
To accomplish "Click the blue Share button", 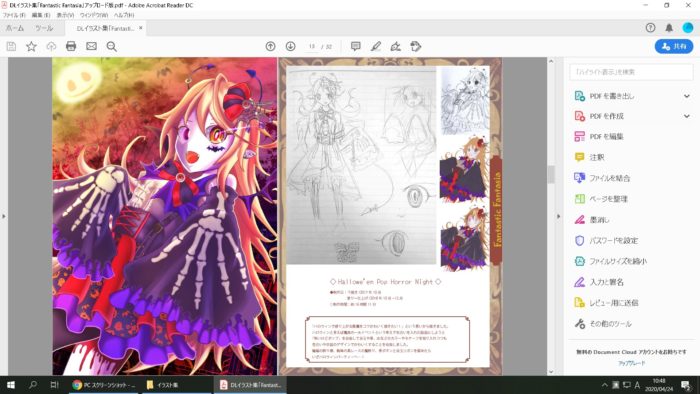I will 674,46.
